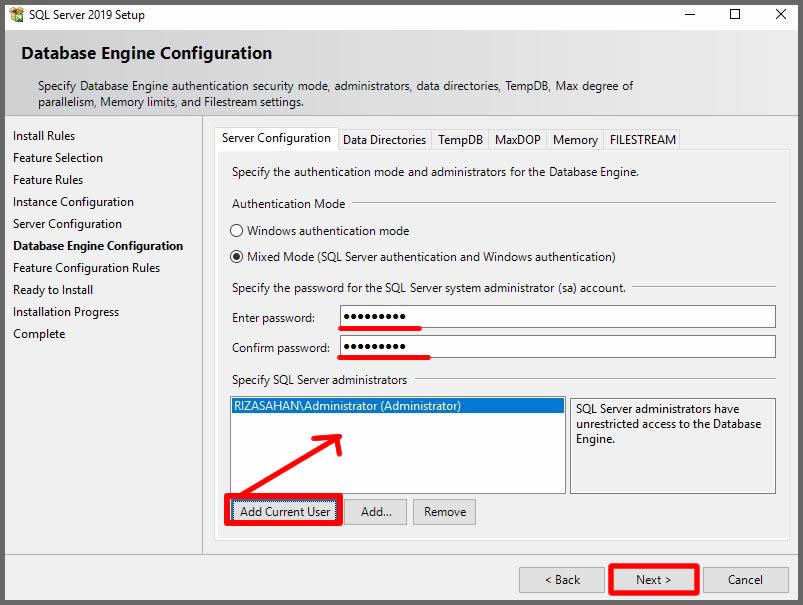Open the Memory tab

[575, 140]
